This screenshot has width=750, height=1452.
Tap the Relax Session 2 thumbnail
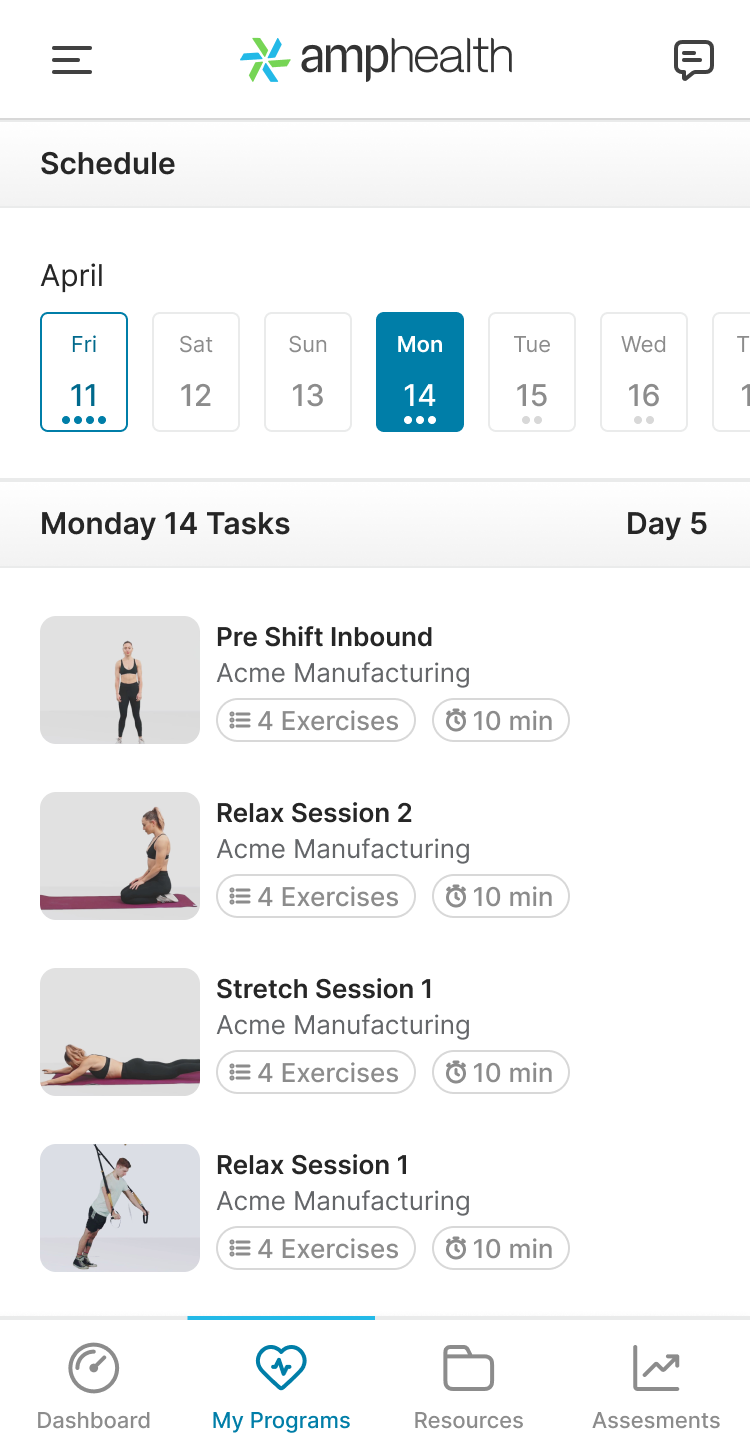coord(120,856)
